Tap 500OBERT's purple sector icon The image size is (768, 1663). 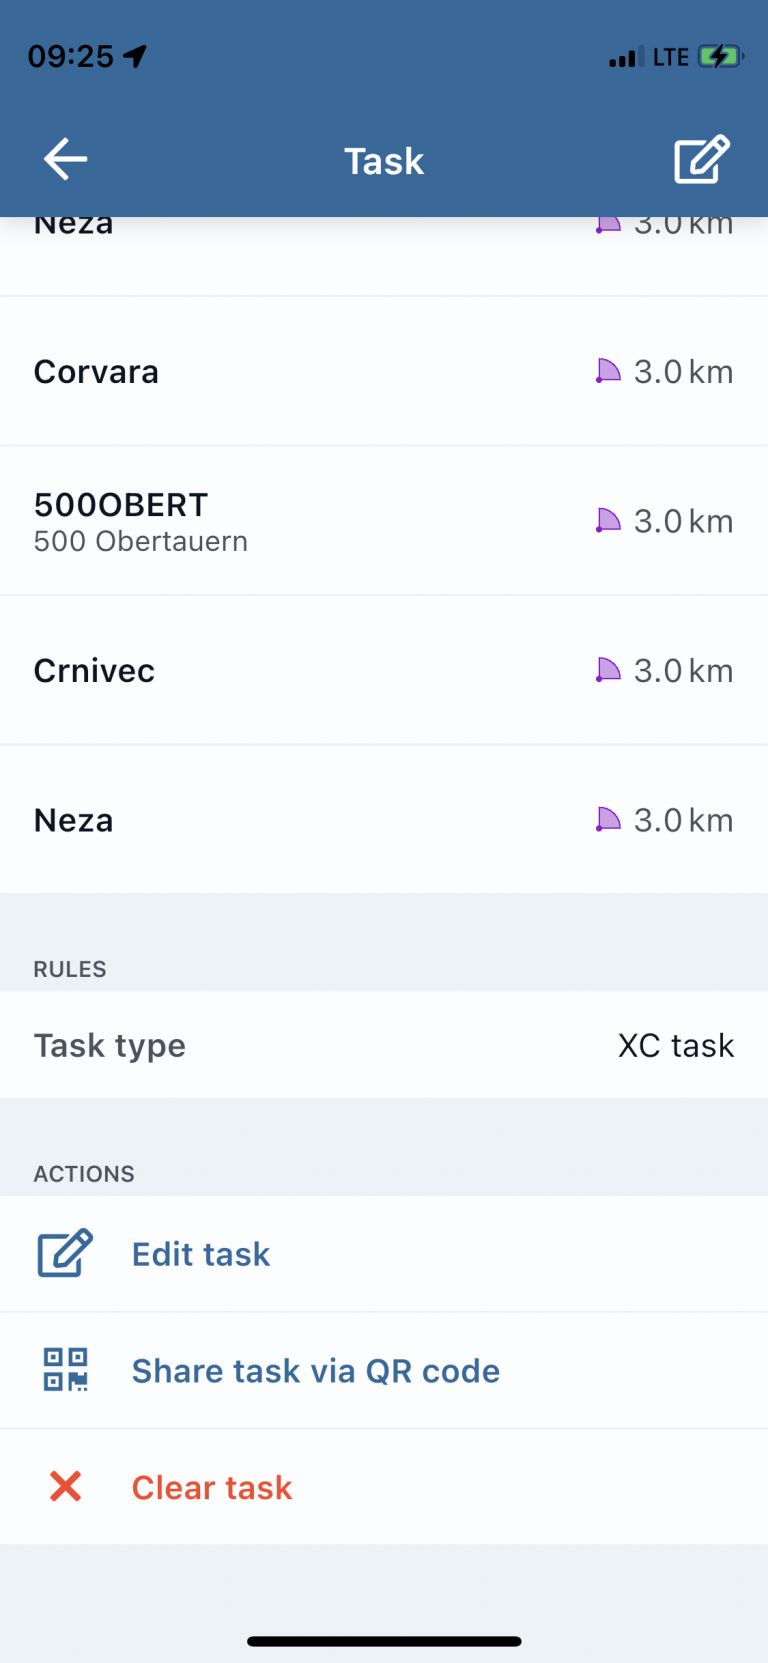[607, 521]
